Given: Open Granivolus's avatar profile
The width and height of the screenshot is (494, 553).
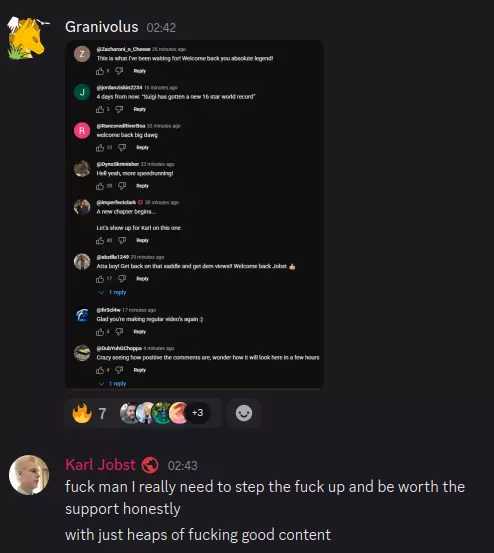Looking at the screenshot, I should tap(28, 38).
